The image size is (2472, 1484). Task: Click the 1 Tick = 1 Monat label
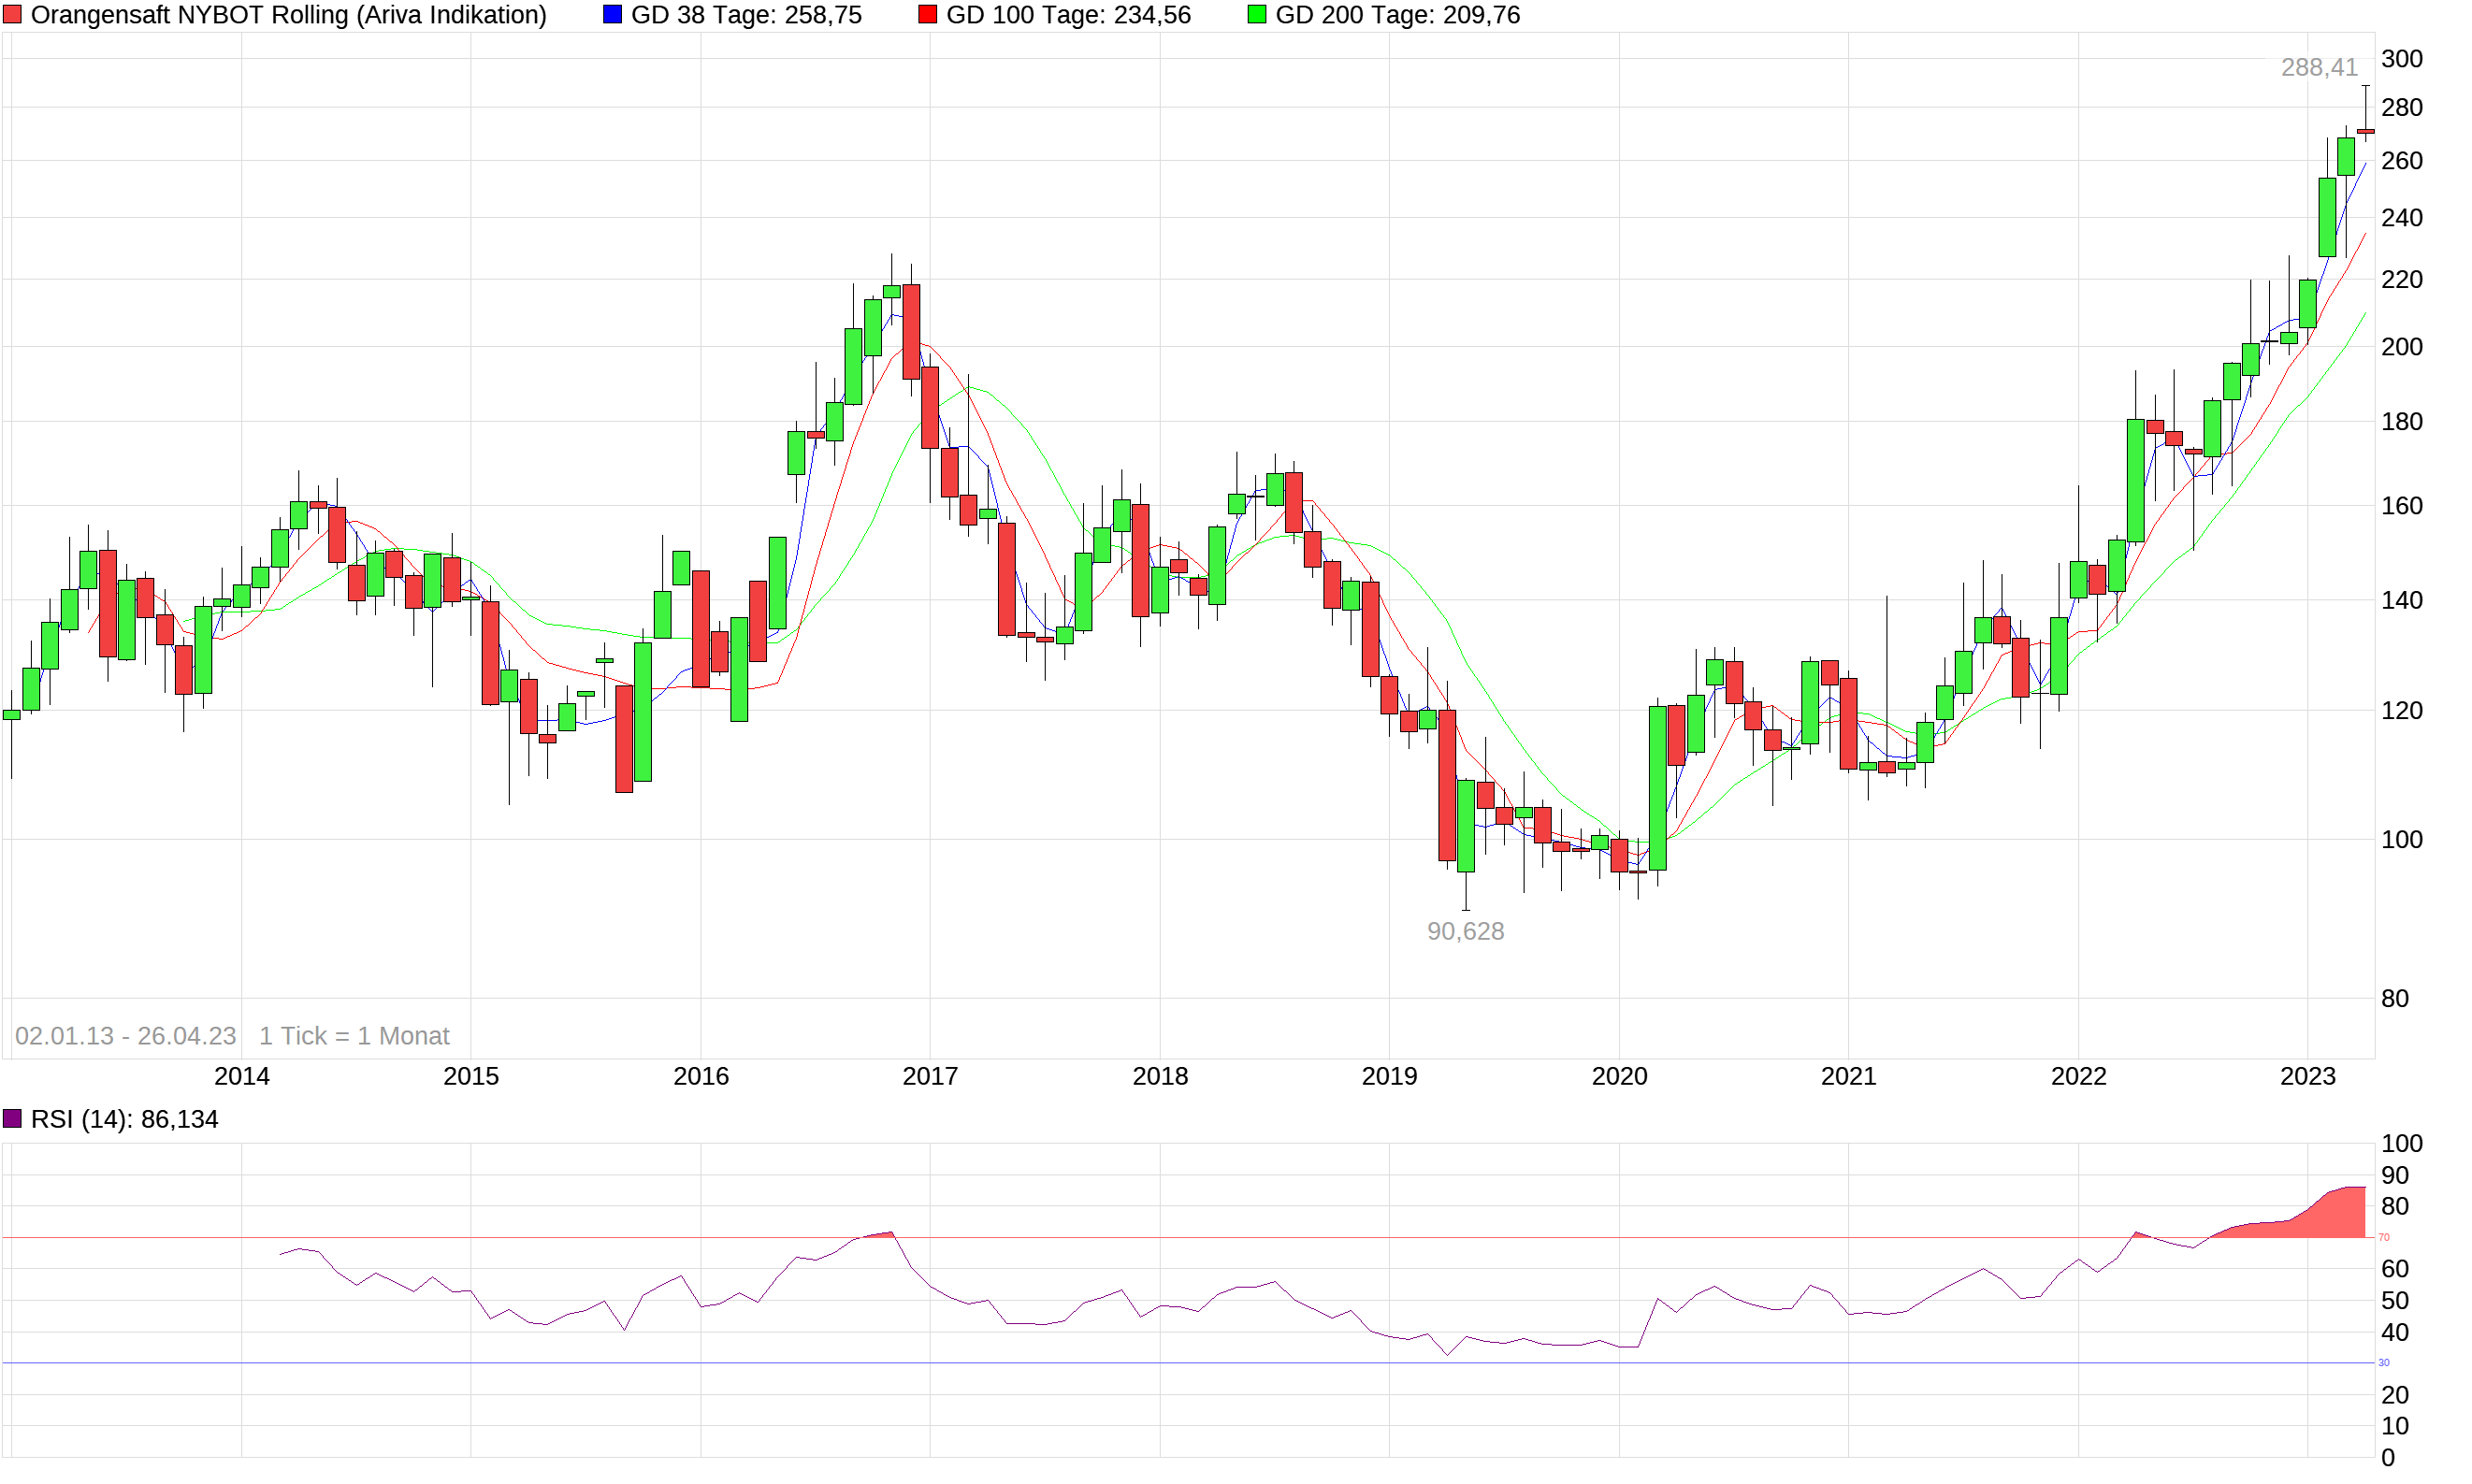354,1036
